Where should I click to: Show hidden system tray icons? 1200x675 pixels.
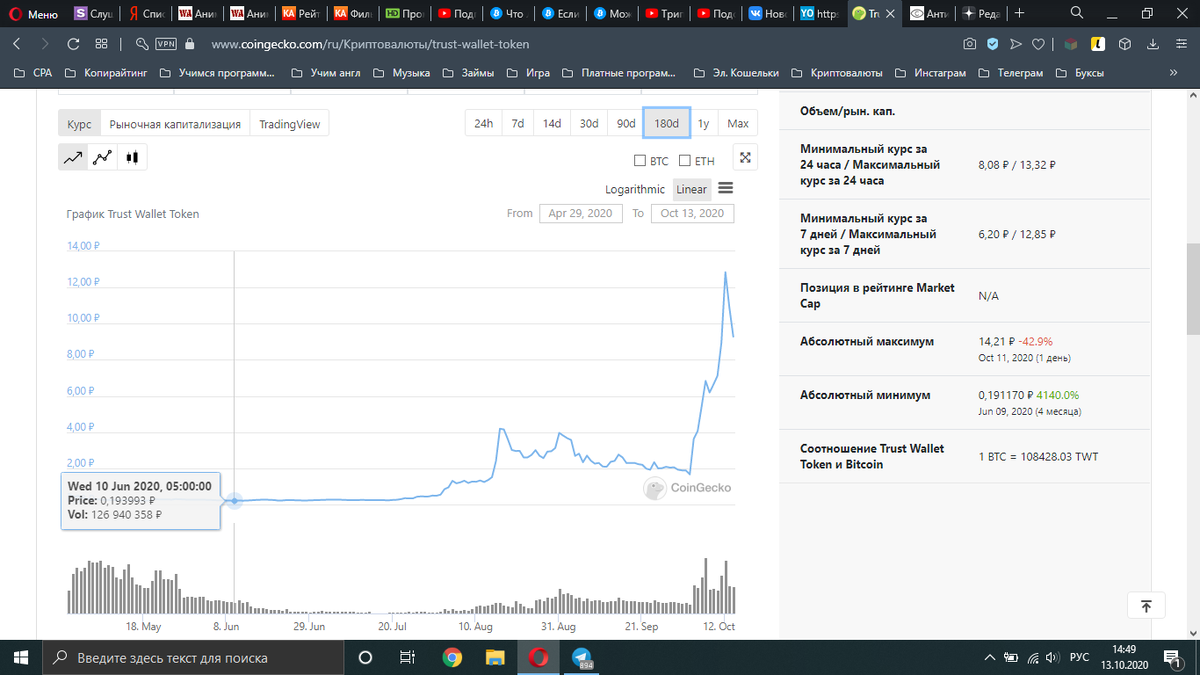[990, 658]
